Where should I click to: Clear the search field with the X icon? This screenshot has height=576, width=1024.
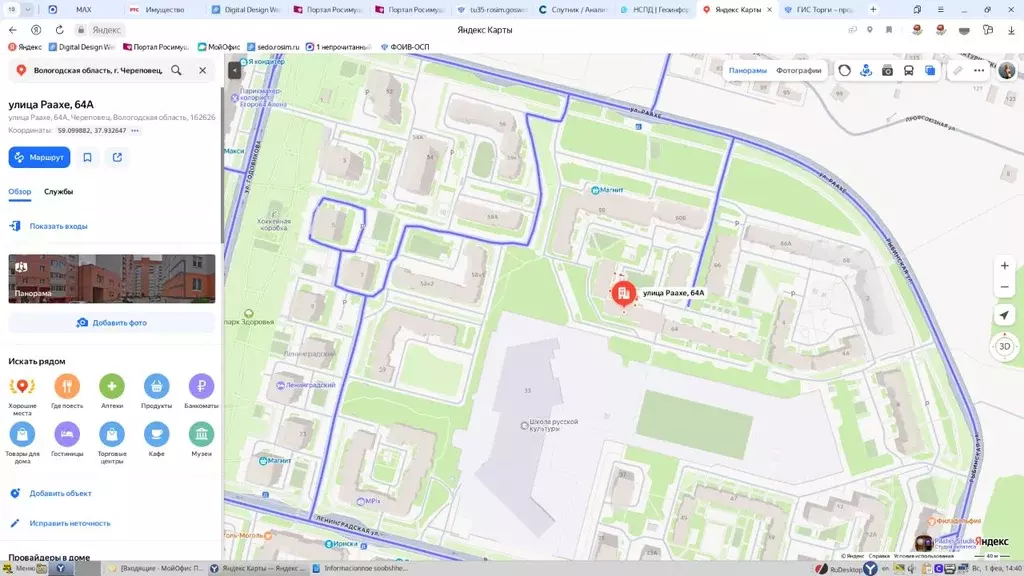[x=202, y=70]
